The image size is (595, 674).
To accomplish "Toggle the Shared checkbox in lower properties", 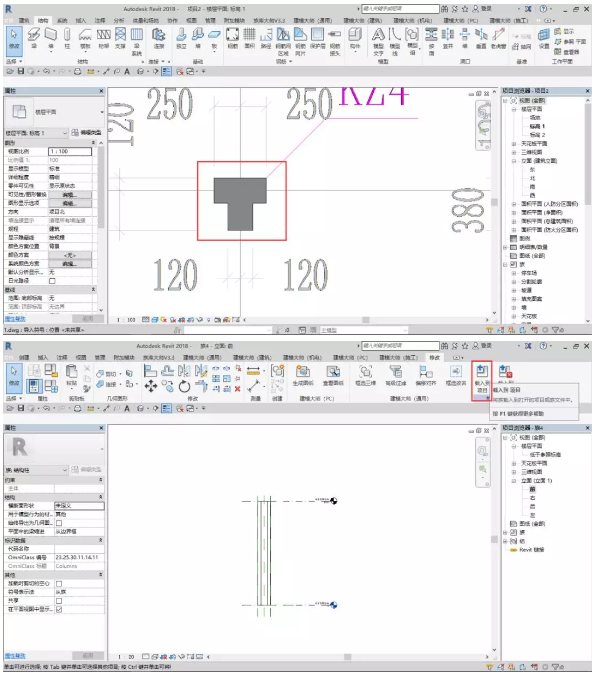I will click(59, 600).
